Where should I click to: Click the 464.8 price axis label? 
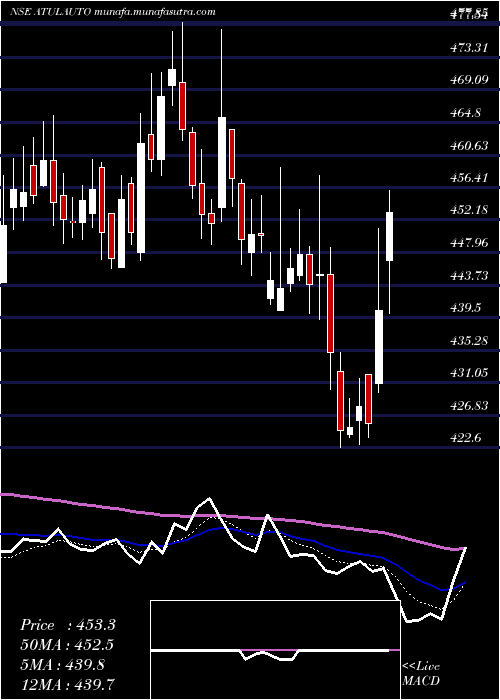466,113
